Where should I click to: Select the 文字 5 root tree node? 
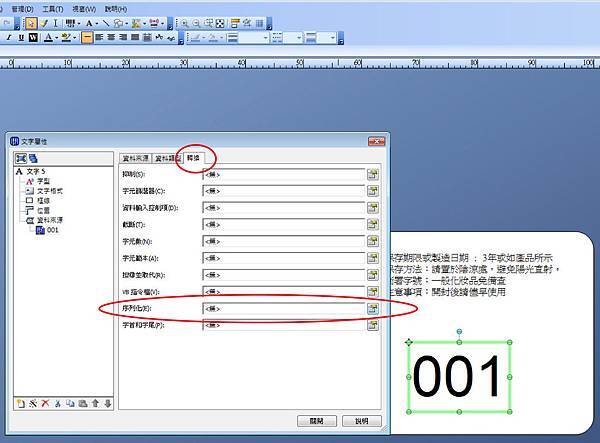tap(36, 171)
